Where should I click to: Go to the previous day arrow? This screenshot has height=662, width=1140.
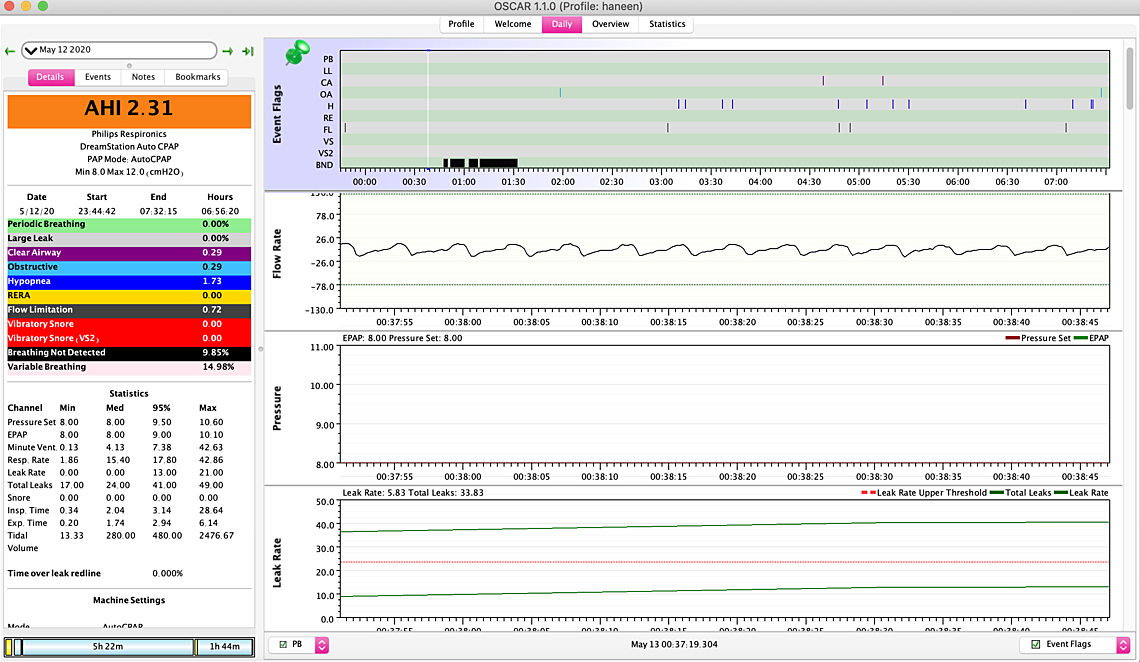pos(10,51)
